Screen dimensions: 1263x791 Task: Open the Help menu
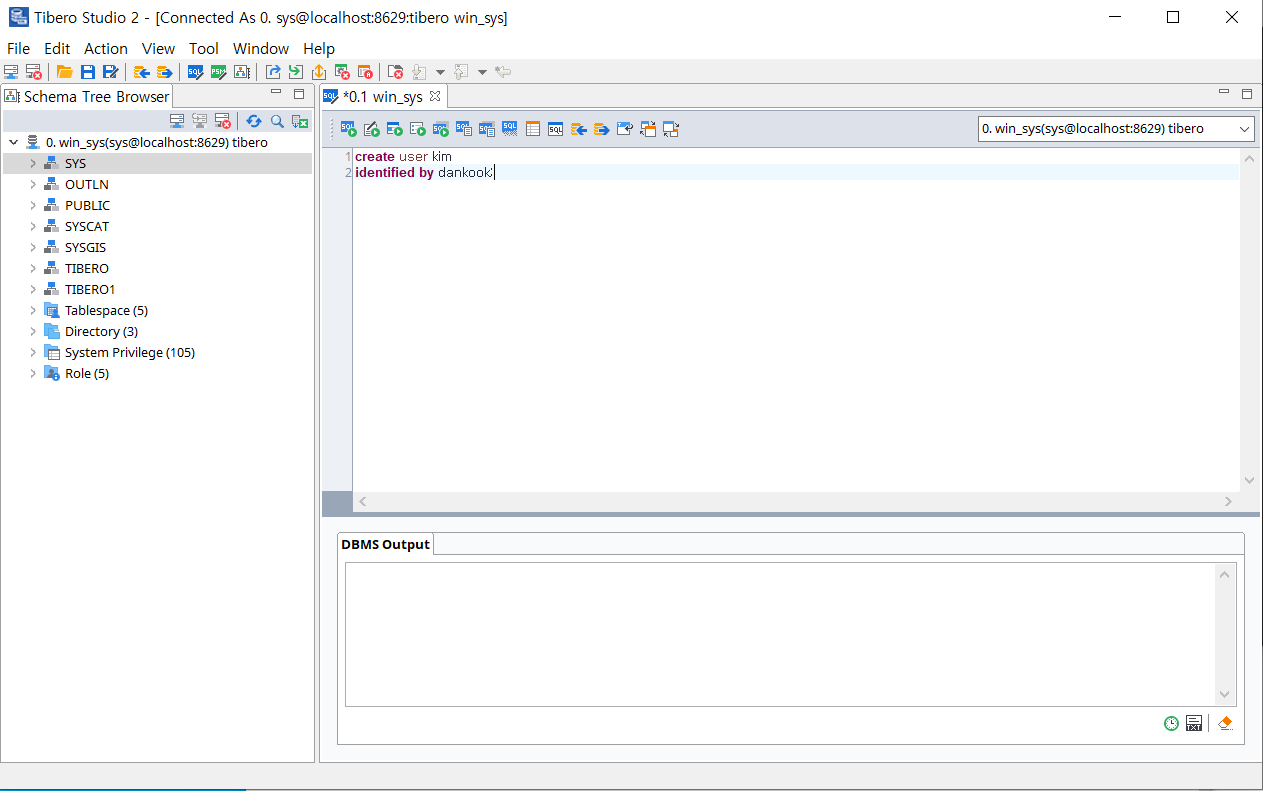coord(319,48)
